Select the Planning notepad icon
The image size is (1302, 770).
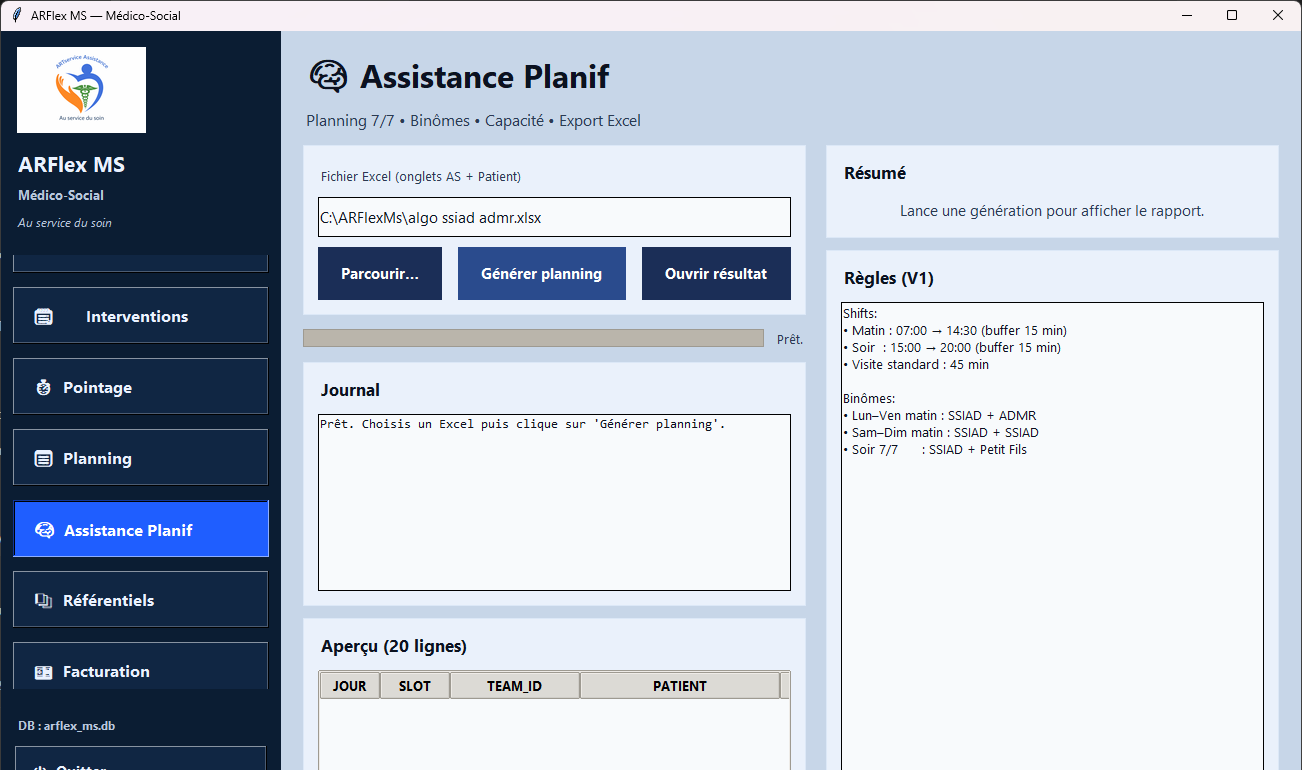tap(44, 457)
